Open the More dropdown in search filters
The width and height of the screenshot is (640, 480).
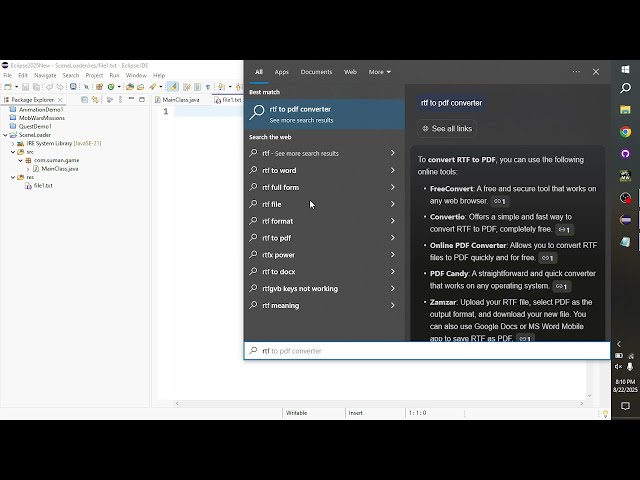coord(380,72)
